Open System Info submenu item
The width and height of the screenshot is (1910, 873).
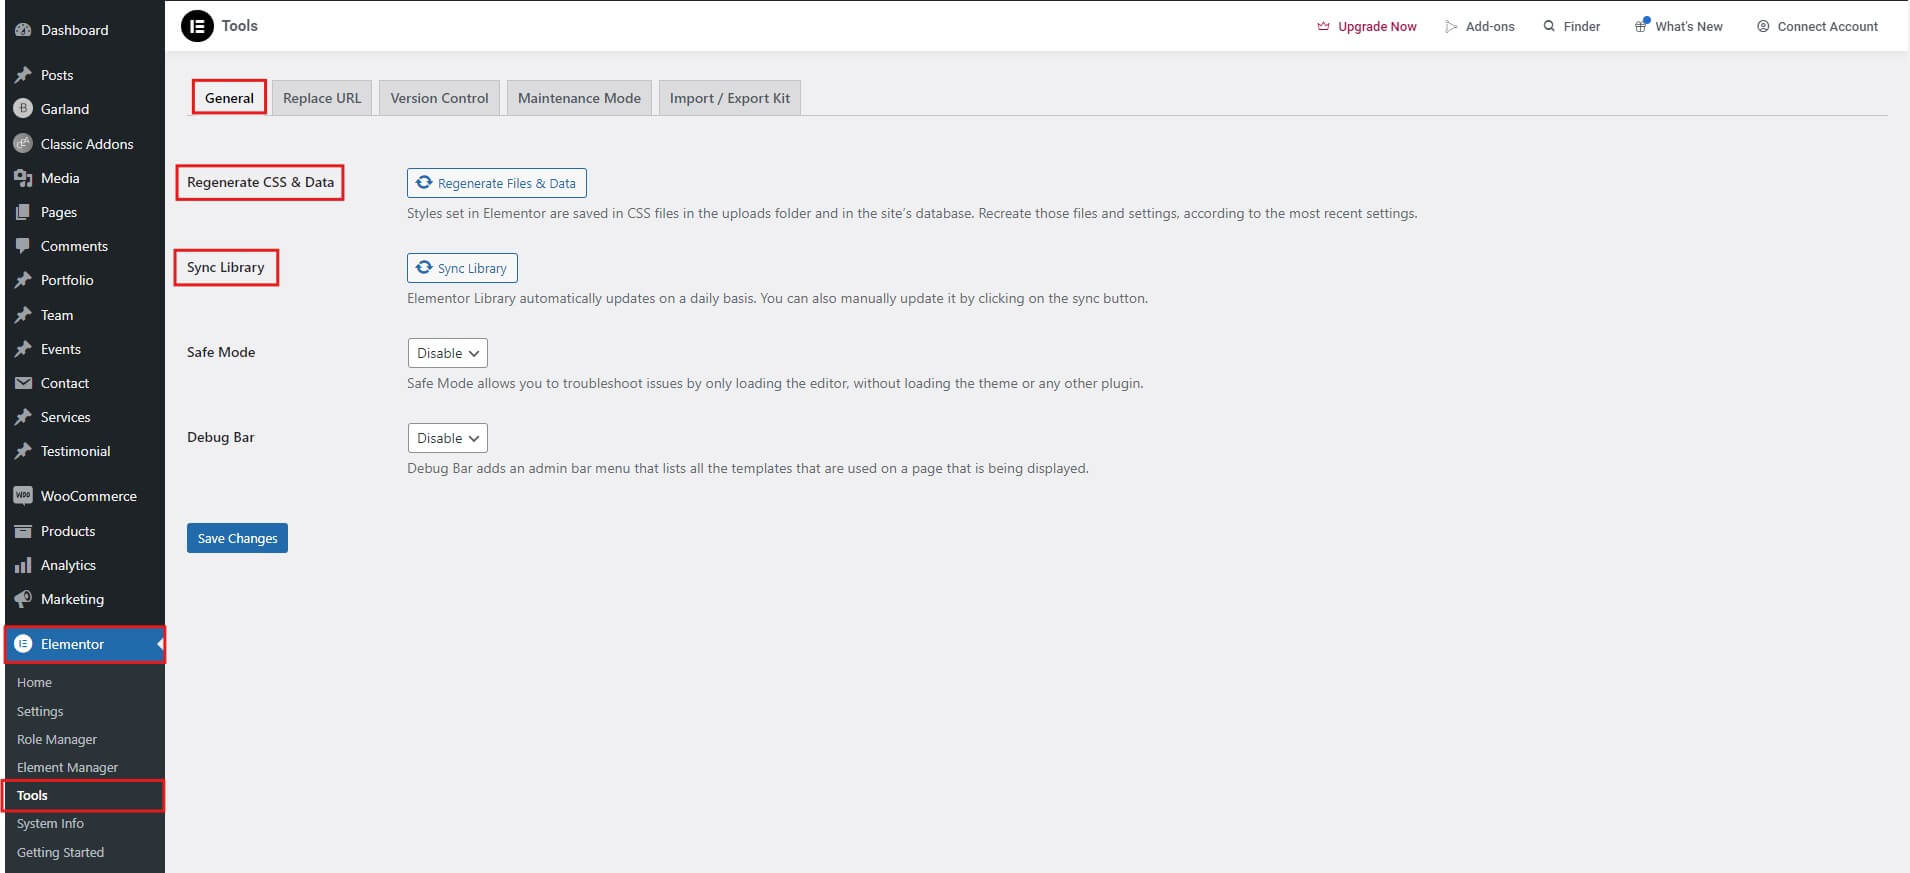pos(50,824)
